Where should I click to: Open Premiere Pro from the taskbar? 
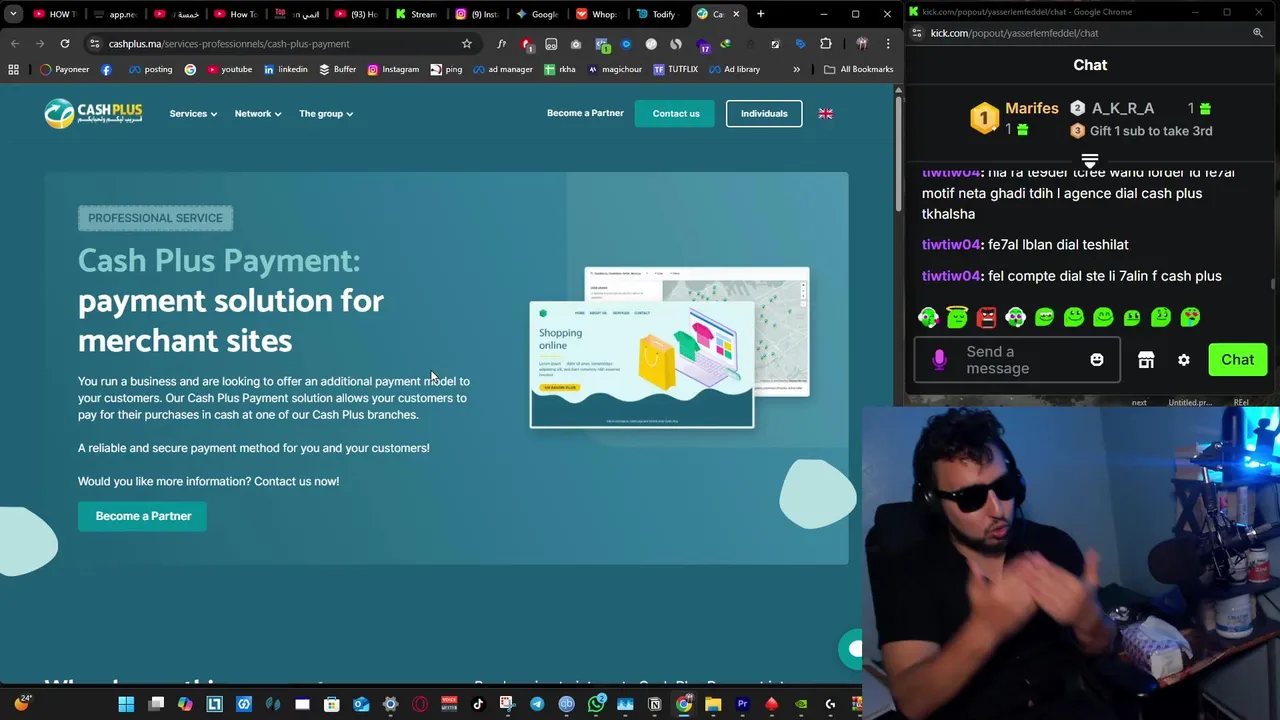(742, 705)
